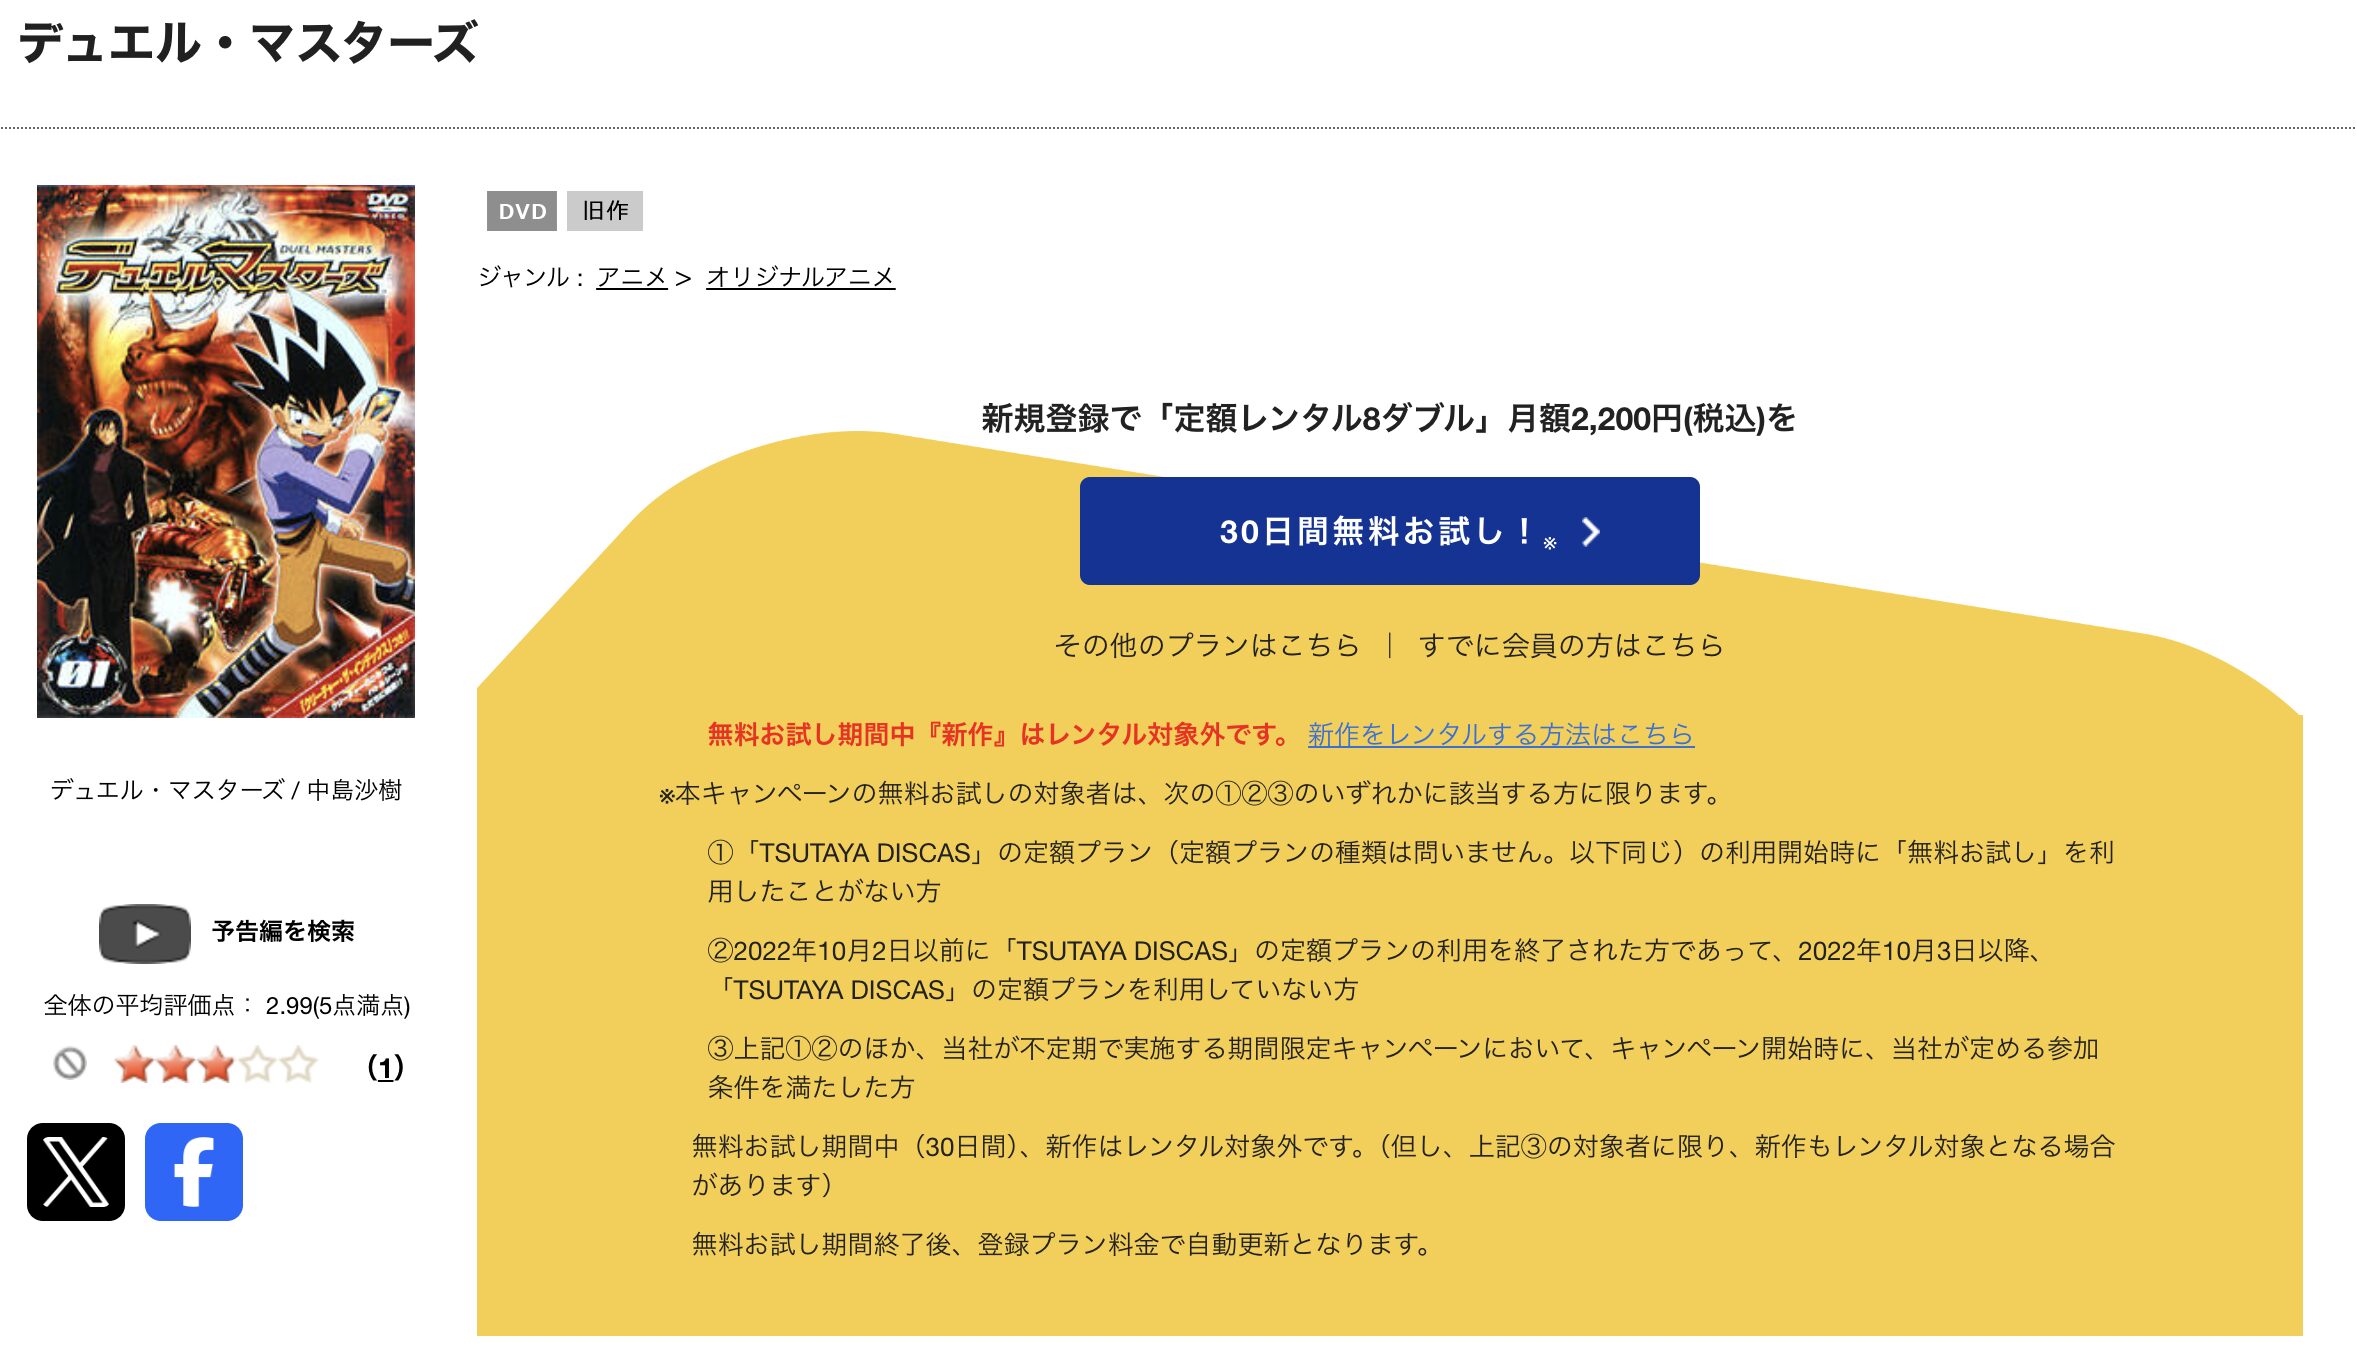2356x1356 pixels.
Task: Open the アニメ genre link
Action: [x=632, y=277]
